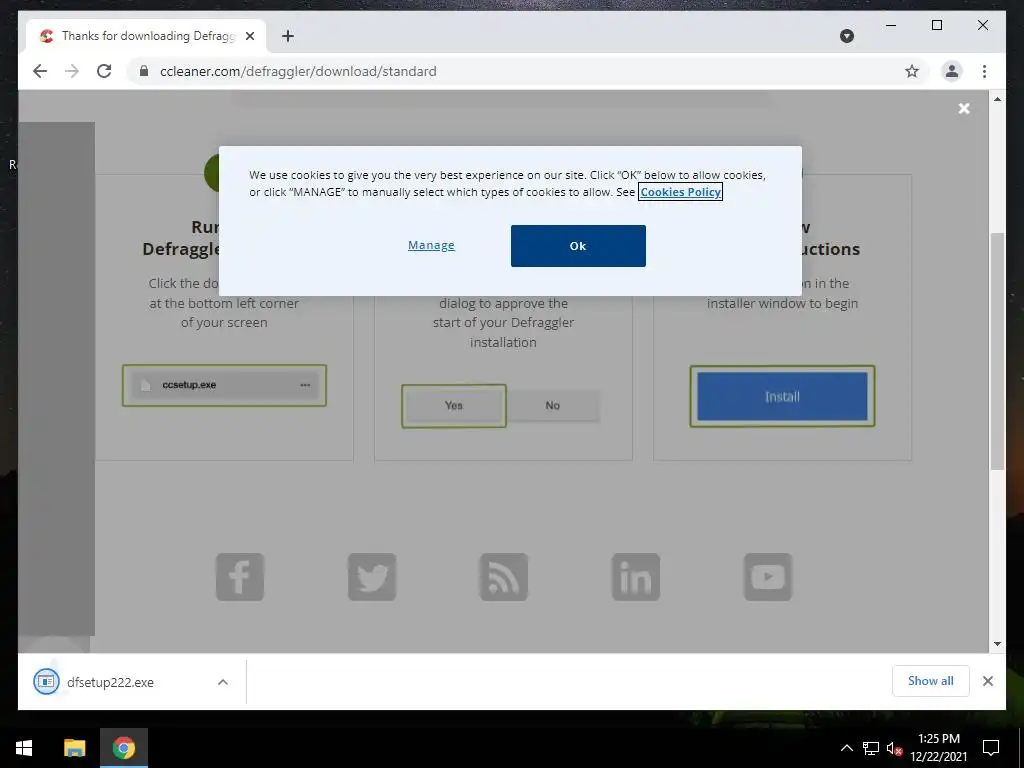Select the 'Thanks for downloading Defraggler' tab

[x=146, y=36]
